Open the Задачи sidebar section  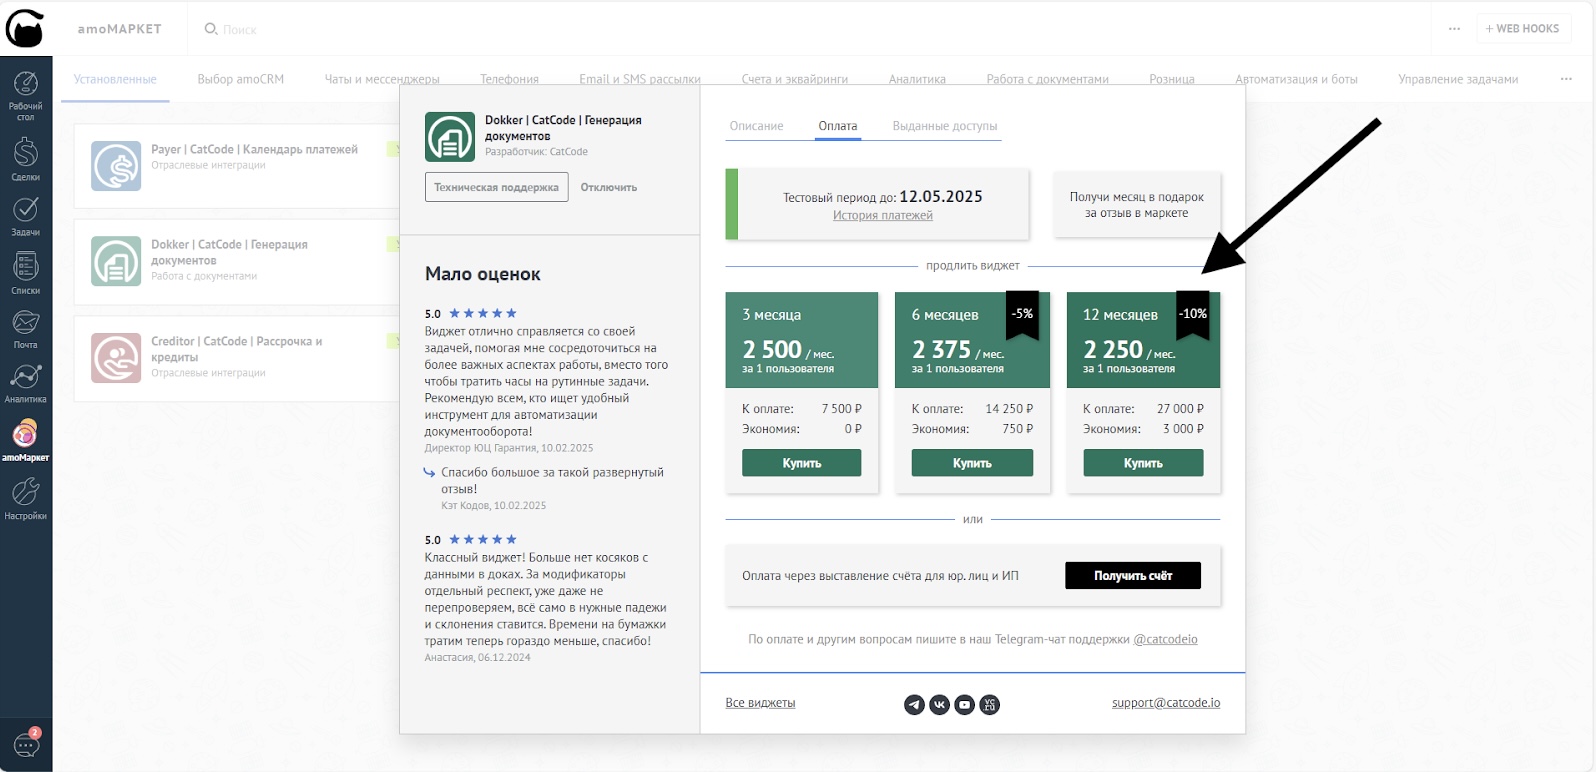(x=25, y=216)
